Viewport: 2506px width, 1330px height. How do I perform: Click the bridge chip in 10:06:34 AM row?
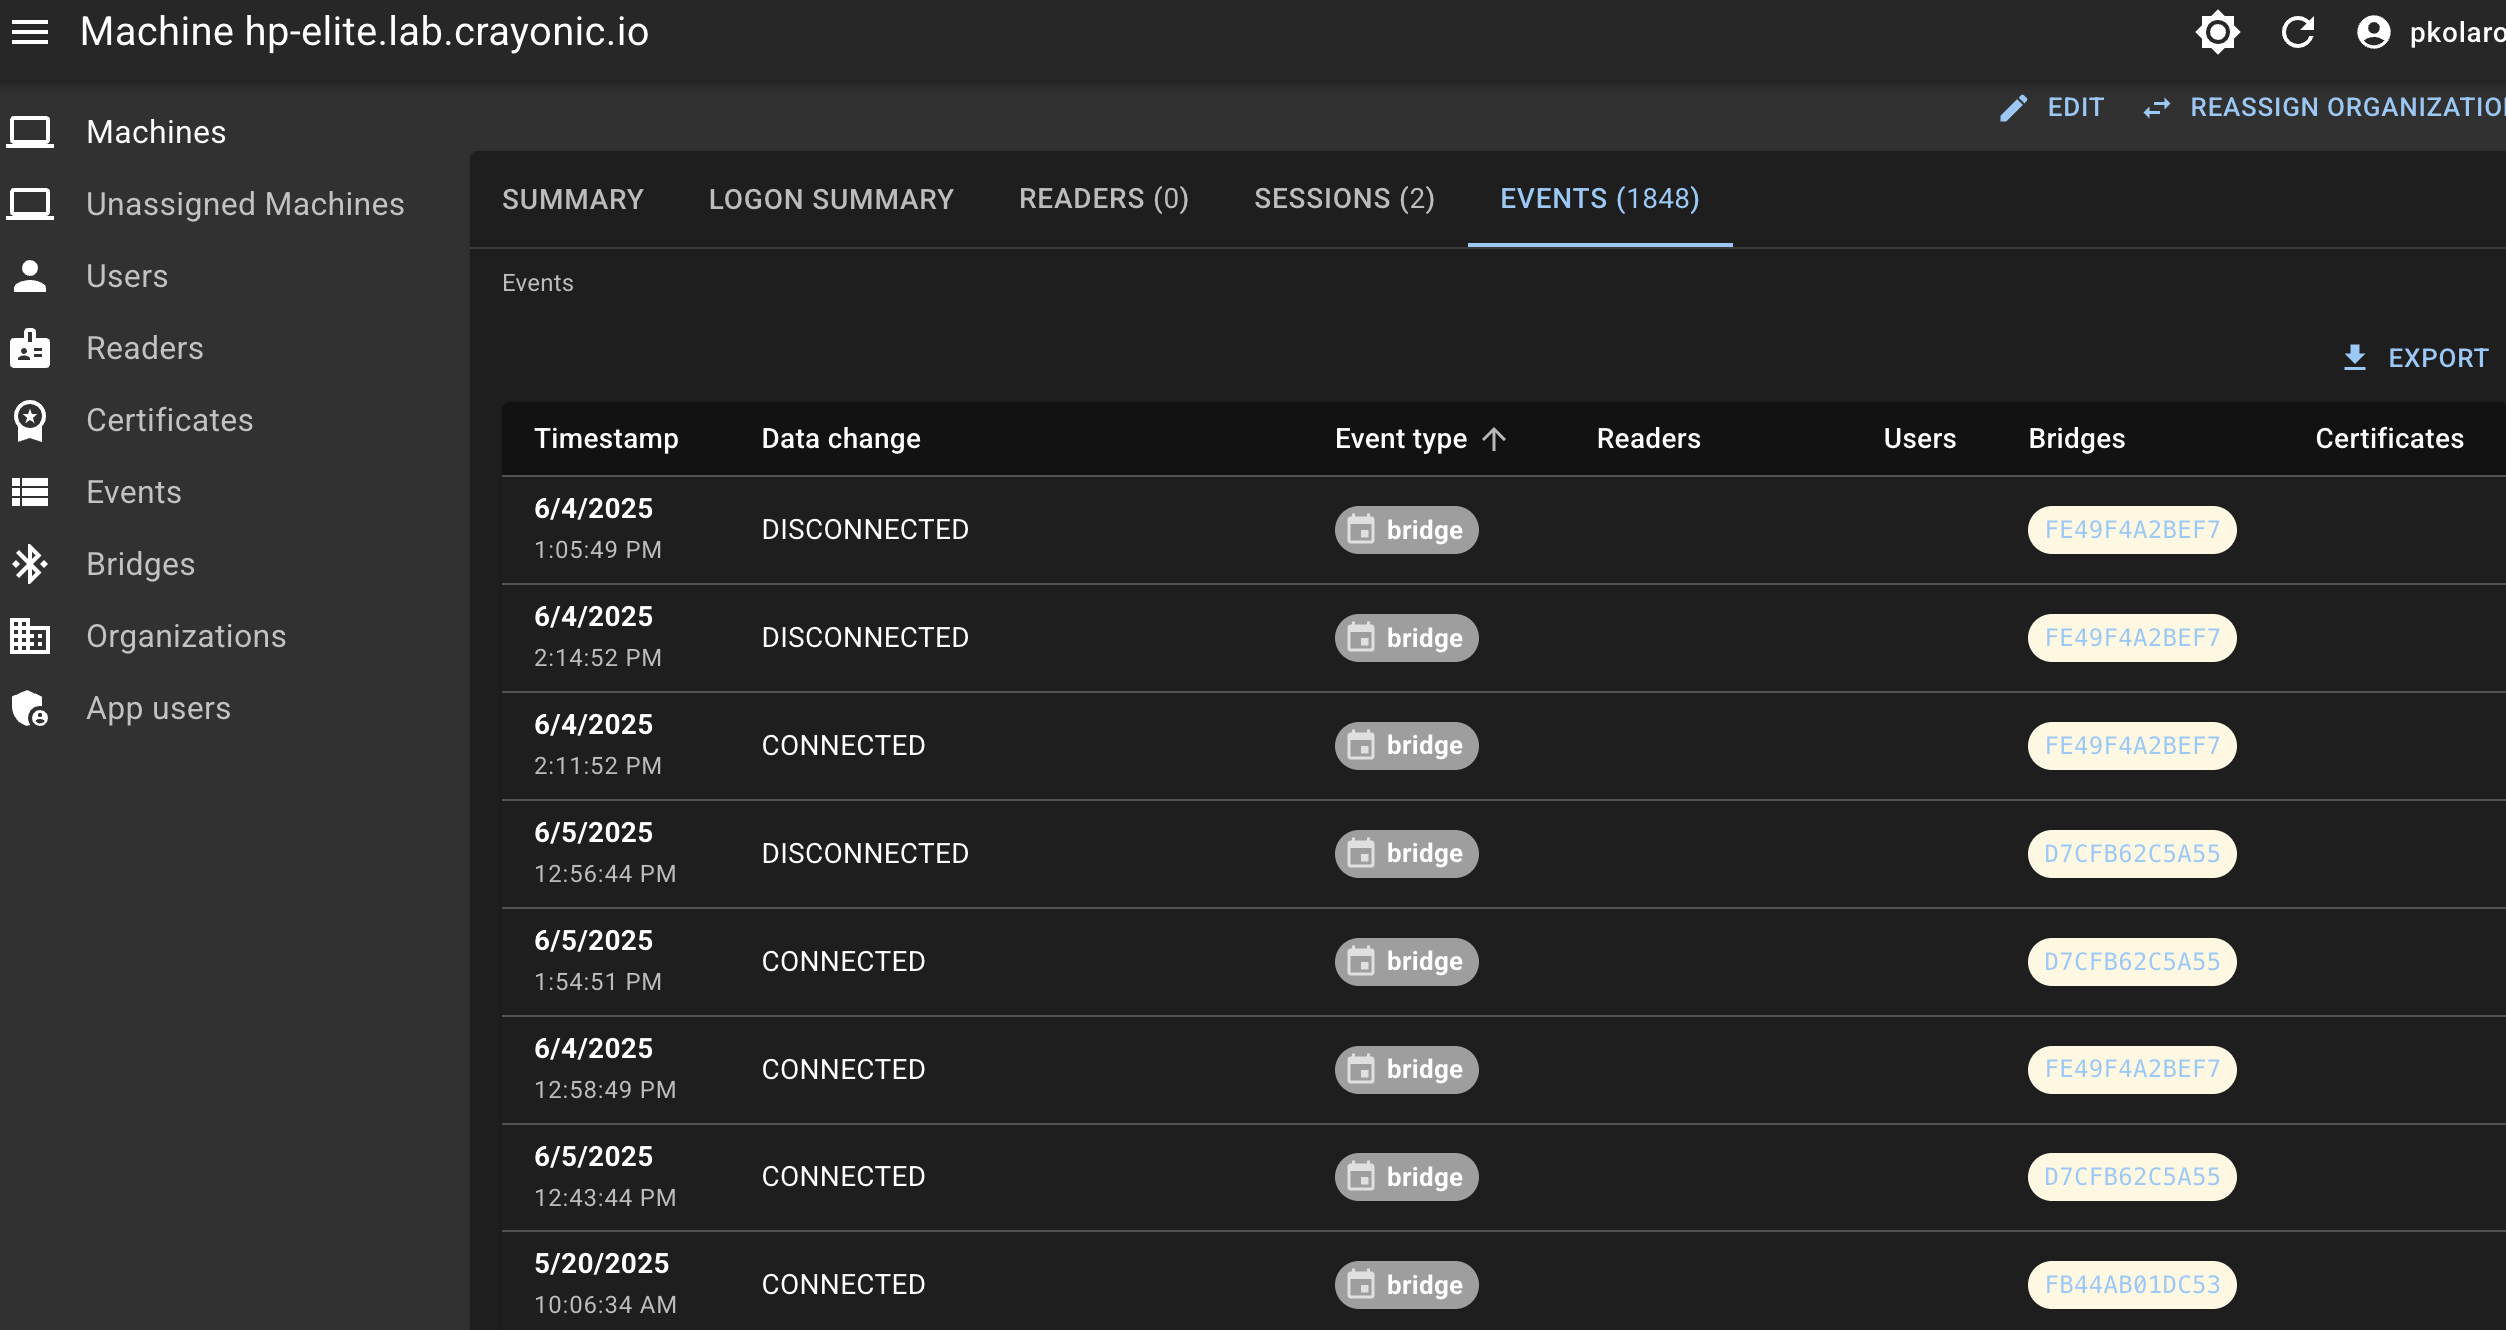coord(1406,1285)
